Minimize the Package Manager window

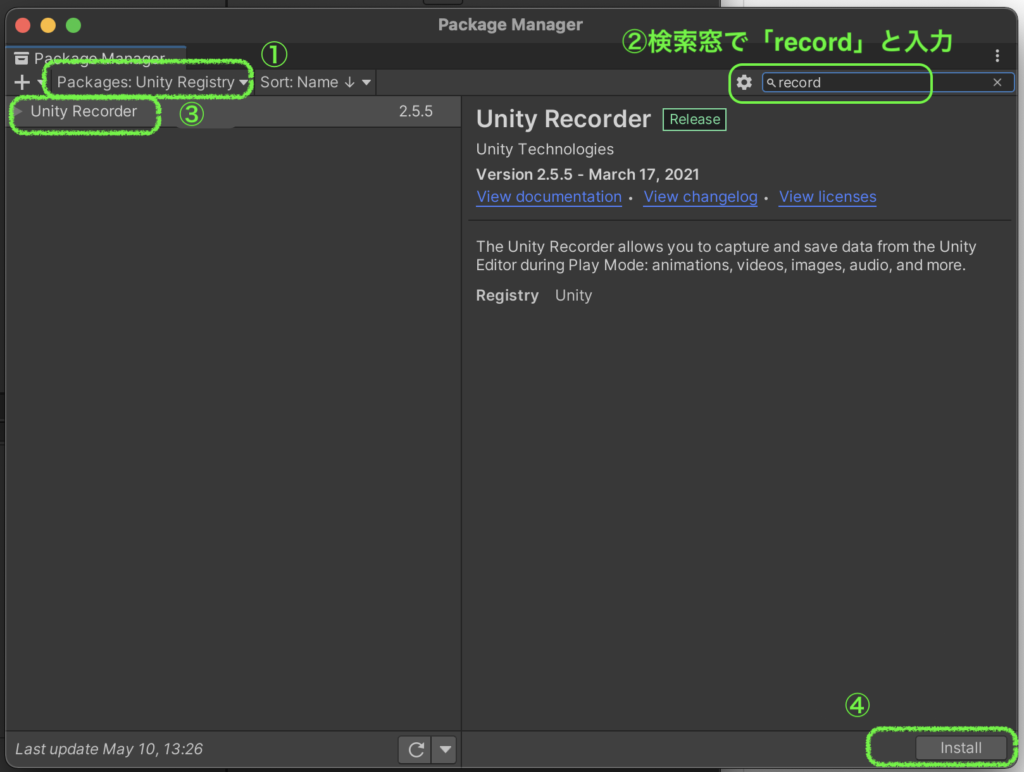pyautogui.click(x=48, y=25)
